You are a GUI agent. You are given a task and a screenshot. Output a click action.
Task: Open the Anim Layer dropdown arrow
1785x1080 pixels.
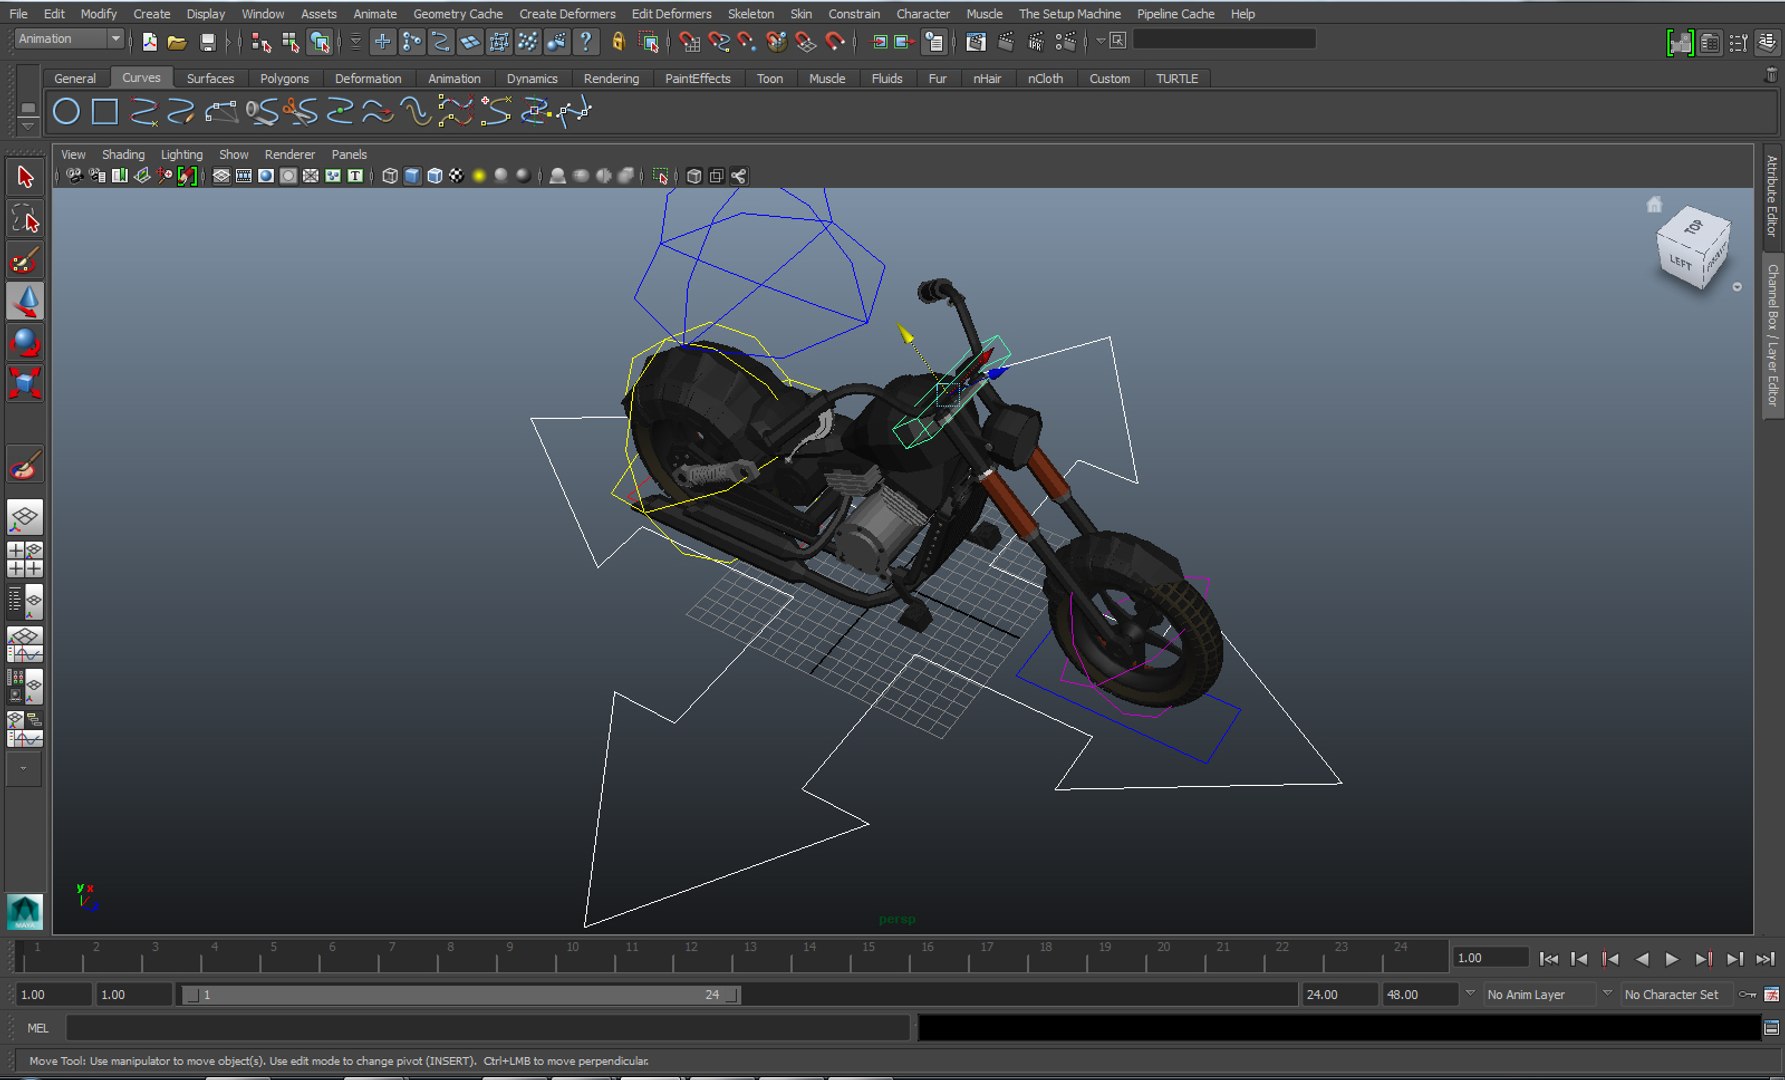tap(1470, 994)
